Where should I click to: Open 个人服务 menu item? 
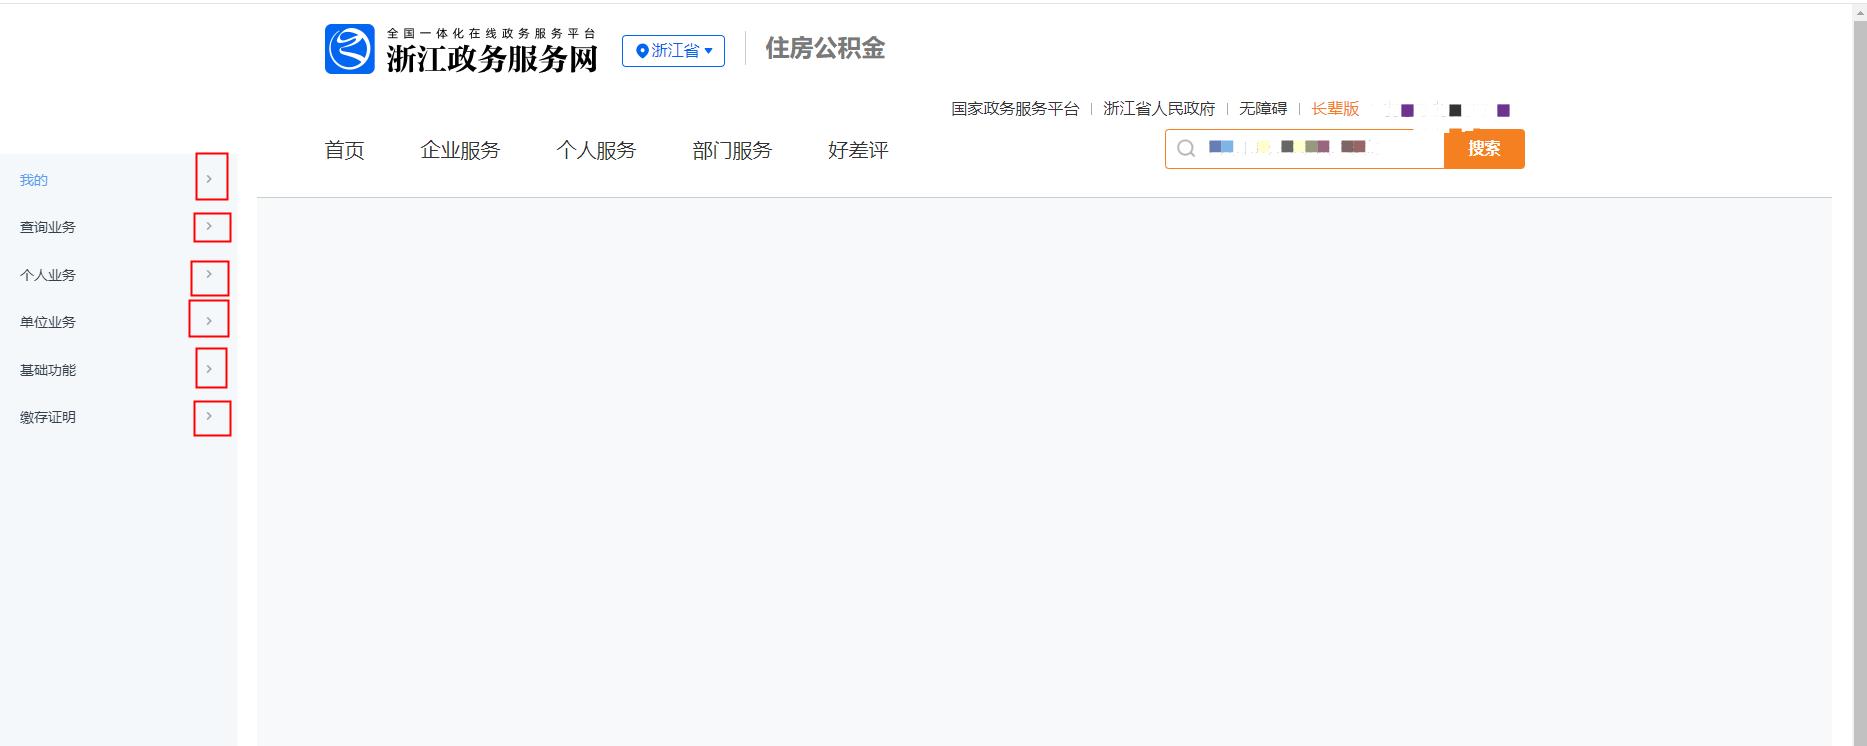596,150
